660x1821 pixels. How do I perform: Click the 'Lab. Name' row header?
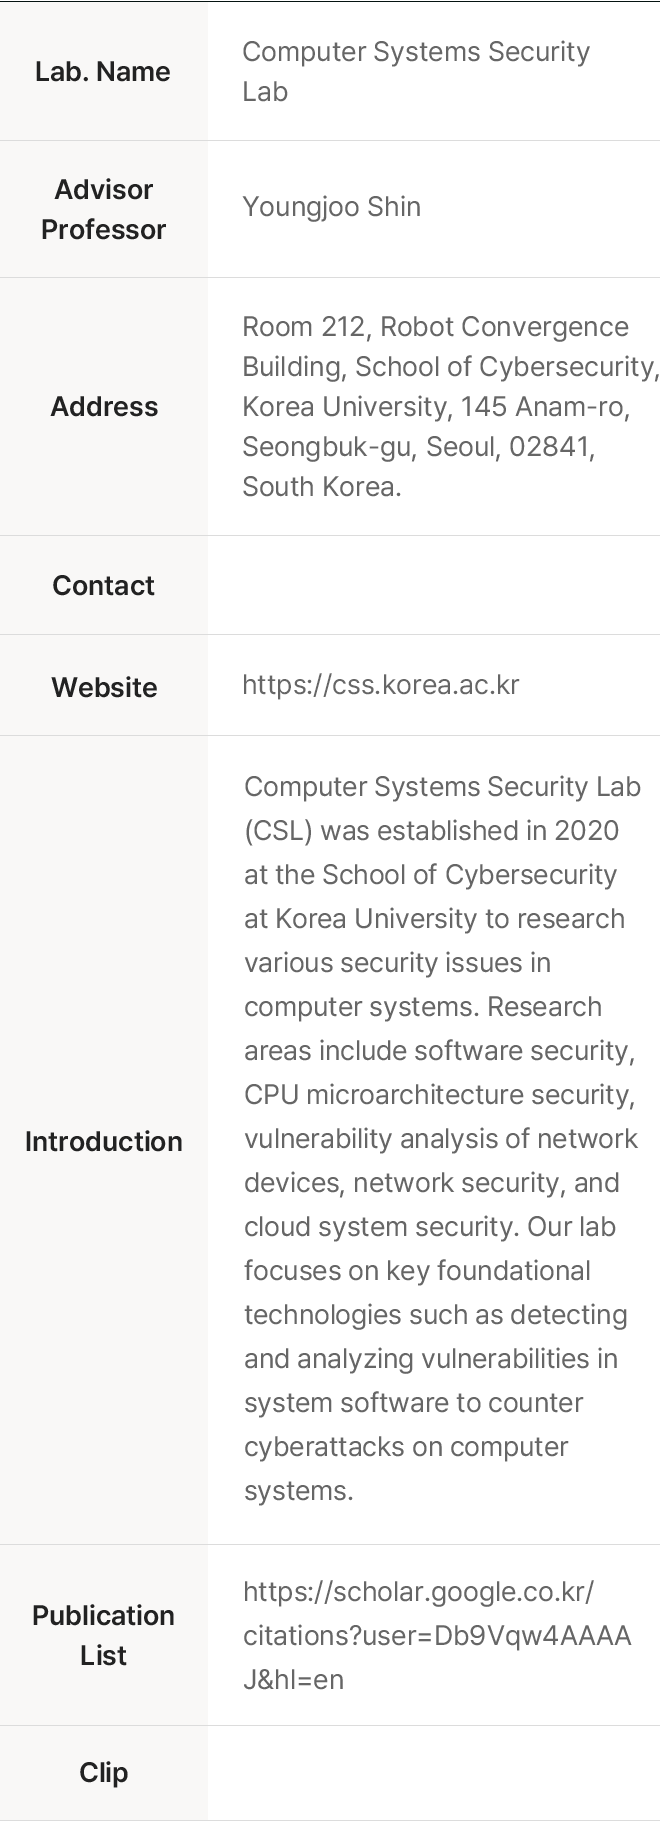pyautogui.click(x=103, y=71)
